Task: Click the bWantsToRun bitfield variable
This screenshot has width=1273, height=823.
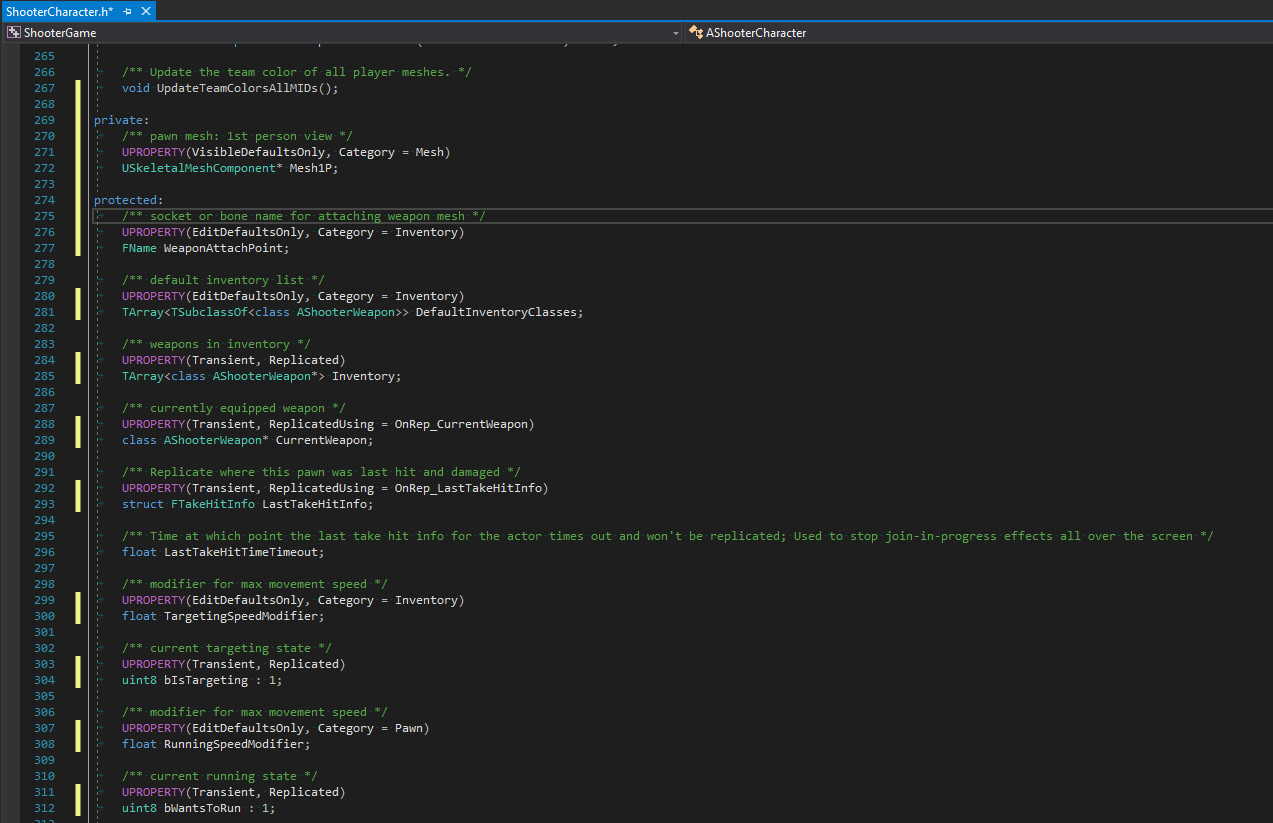Action: click(x=202, y=808)
